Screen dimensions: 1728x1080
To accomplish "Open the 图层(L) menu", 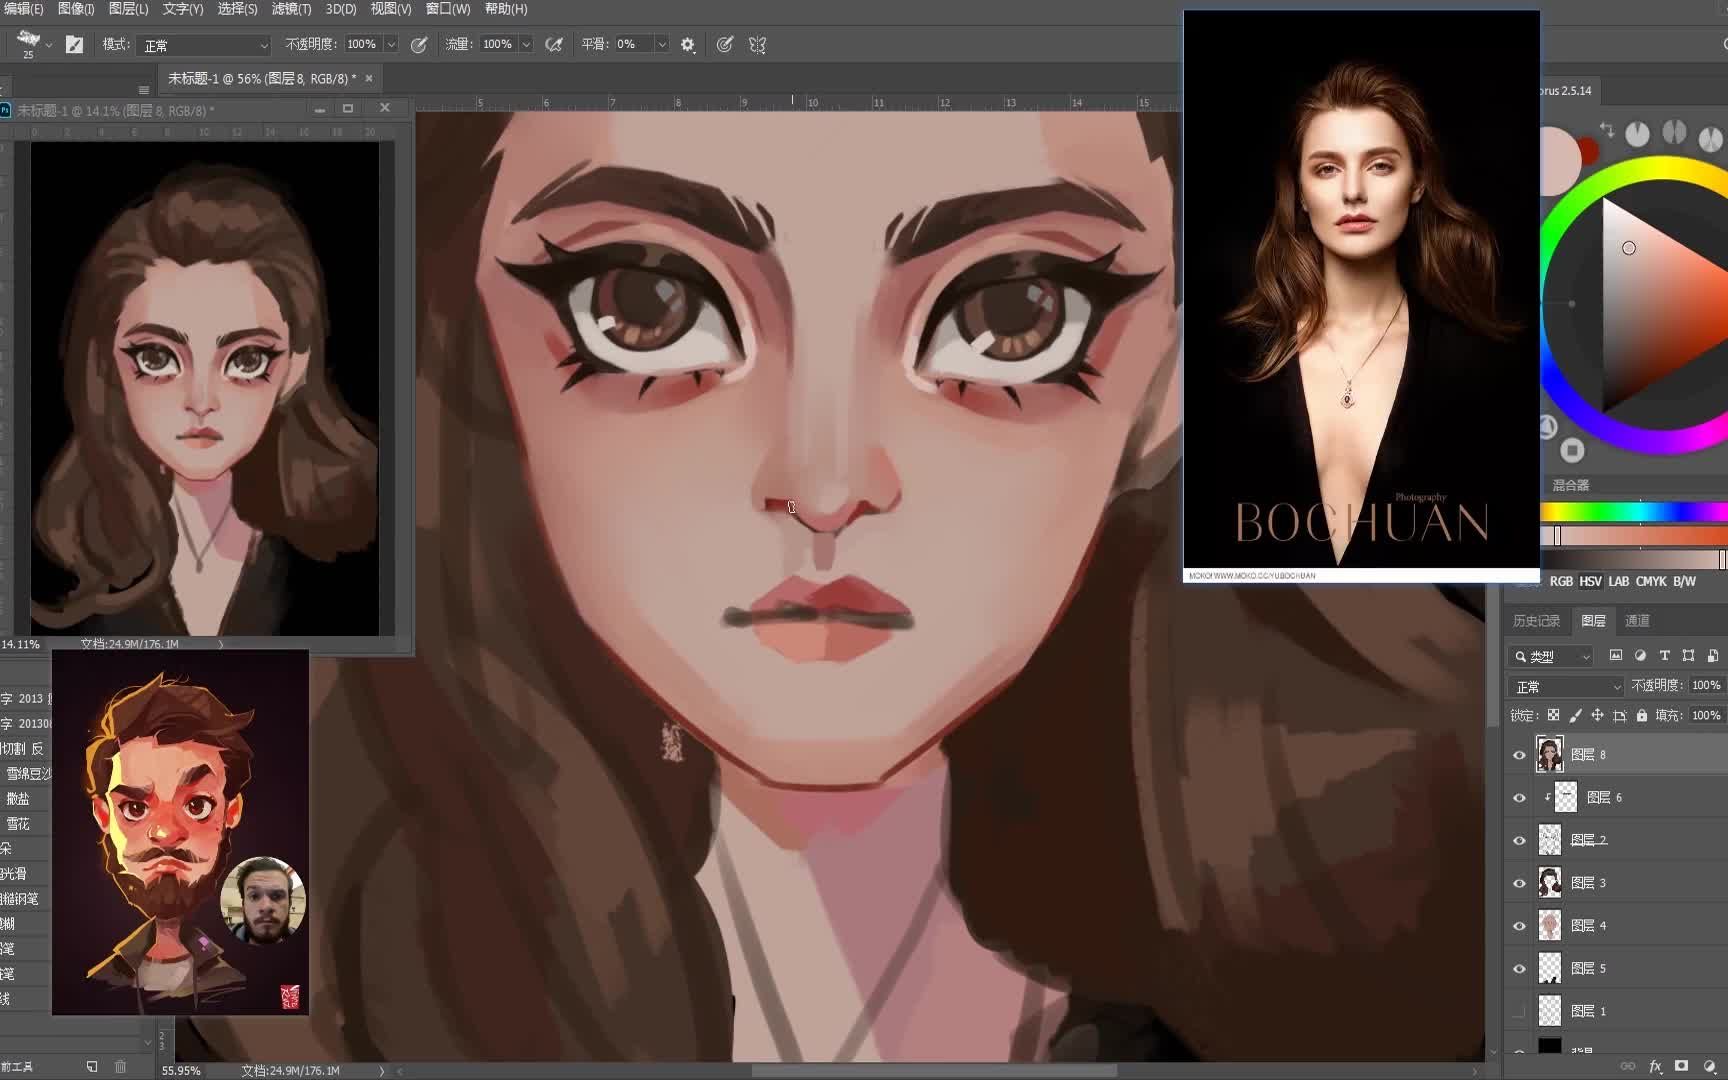I will [x=128, y=9].
